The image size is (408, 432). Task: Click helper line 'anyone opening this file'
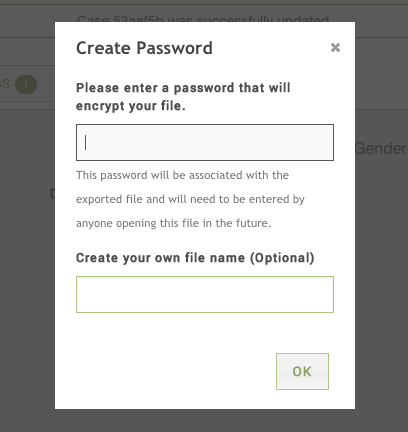(x=173, y=223)
